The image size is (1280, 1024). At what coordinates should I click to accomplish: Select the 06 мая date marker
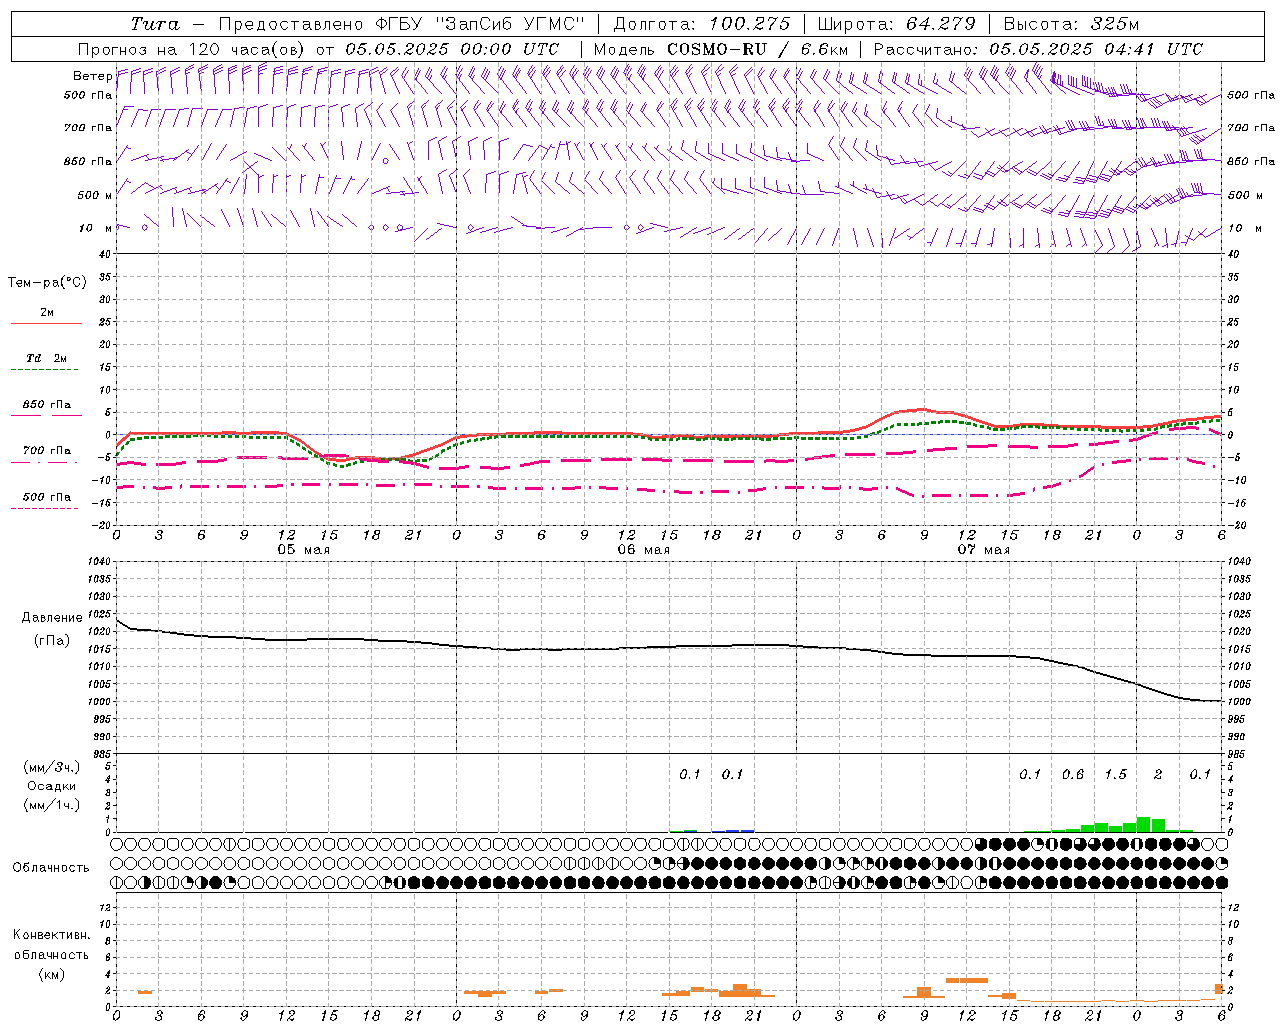pos(643,550)
